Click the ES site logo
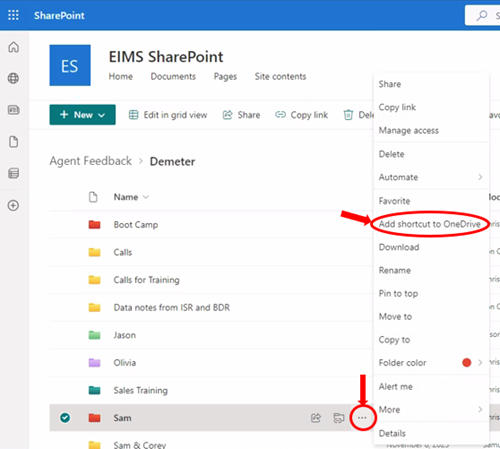The width and height of the screenshot is (500, 449). click(x=70, y=65)
